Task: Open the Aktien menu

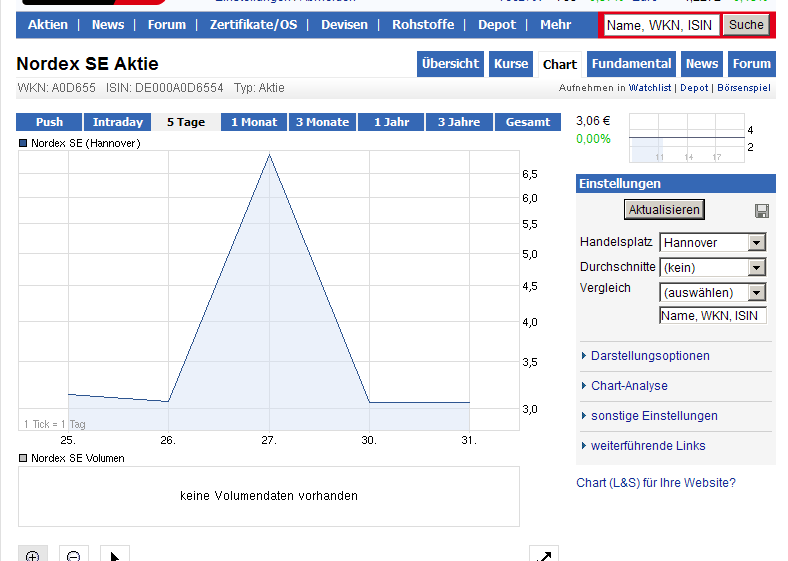Action: click(48, 25)
